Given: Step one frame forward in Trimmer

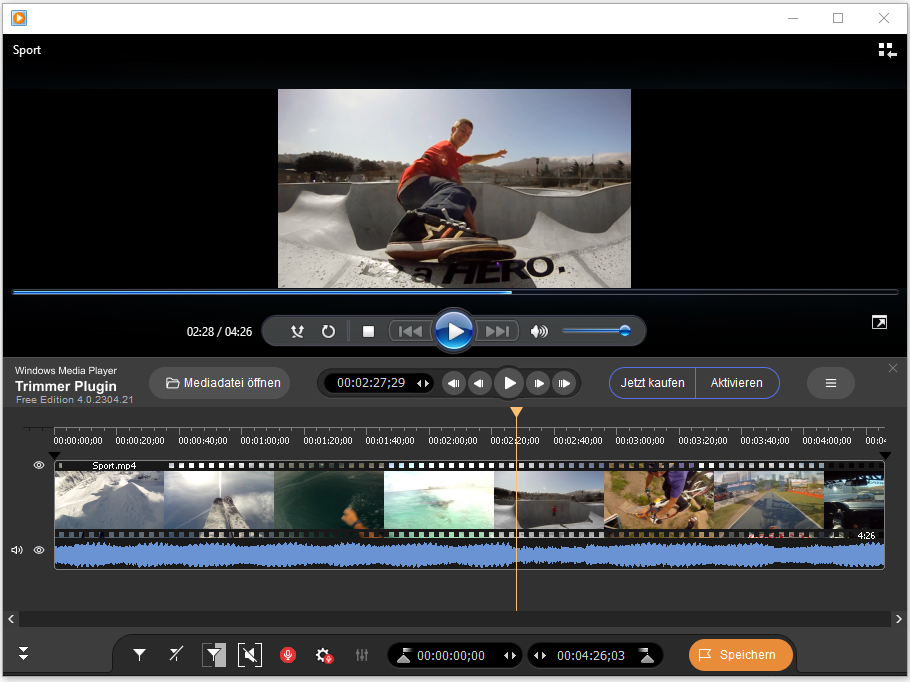Looking at the screenshot, I should click(x=539, y=383).
